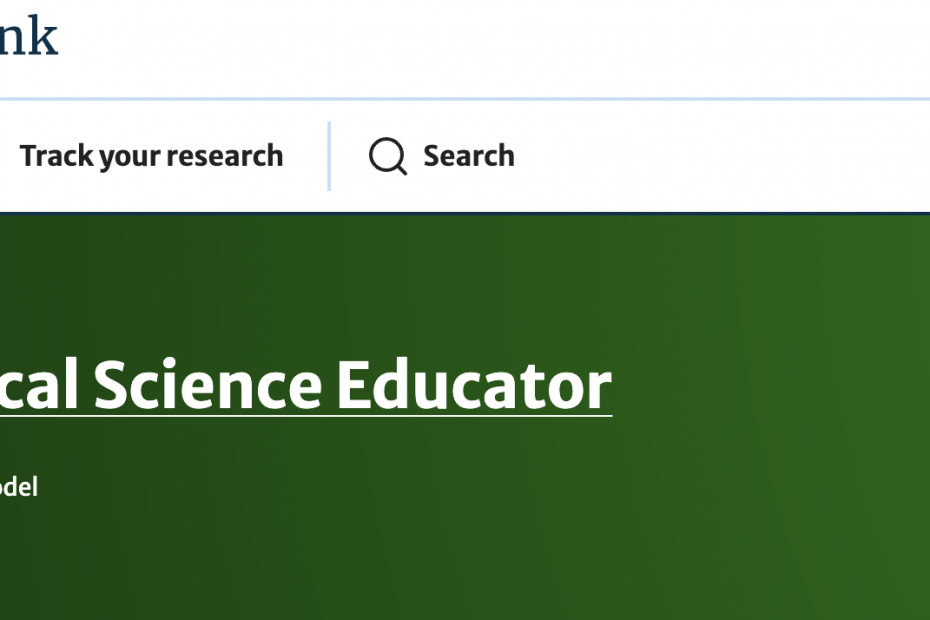
Task: Open Track your research link
Action: [x=151, y=156]
